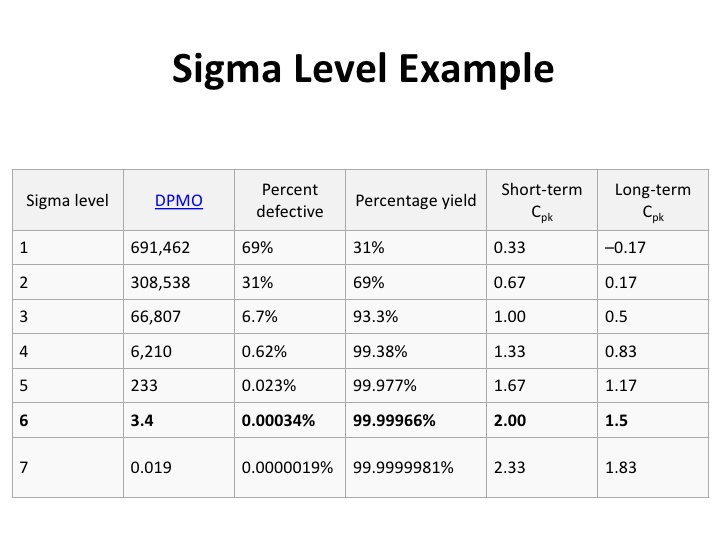This screenshot has height=546, width=728.
Task: Select the 'Short-term Cpk' header cell
Action: point(540,200)
